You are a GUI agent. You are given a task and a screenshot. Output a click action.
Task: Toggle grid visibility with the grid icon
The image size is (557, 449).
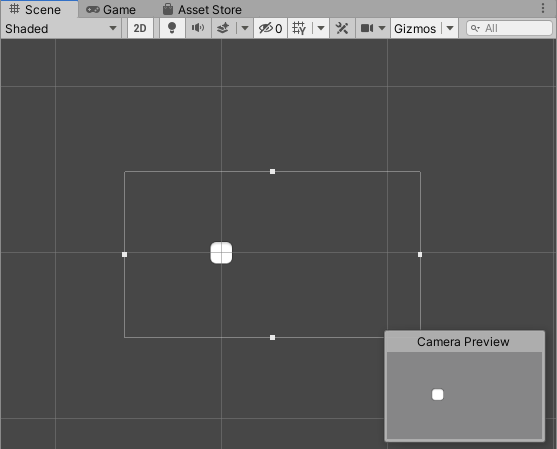(299, 28)
